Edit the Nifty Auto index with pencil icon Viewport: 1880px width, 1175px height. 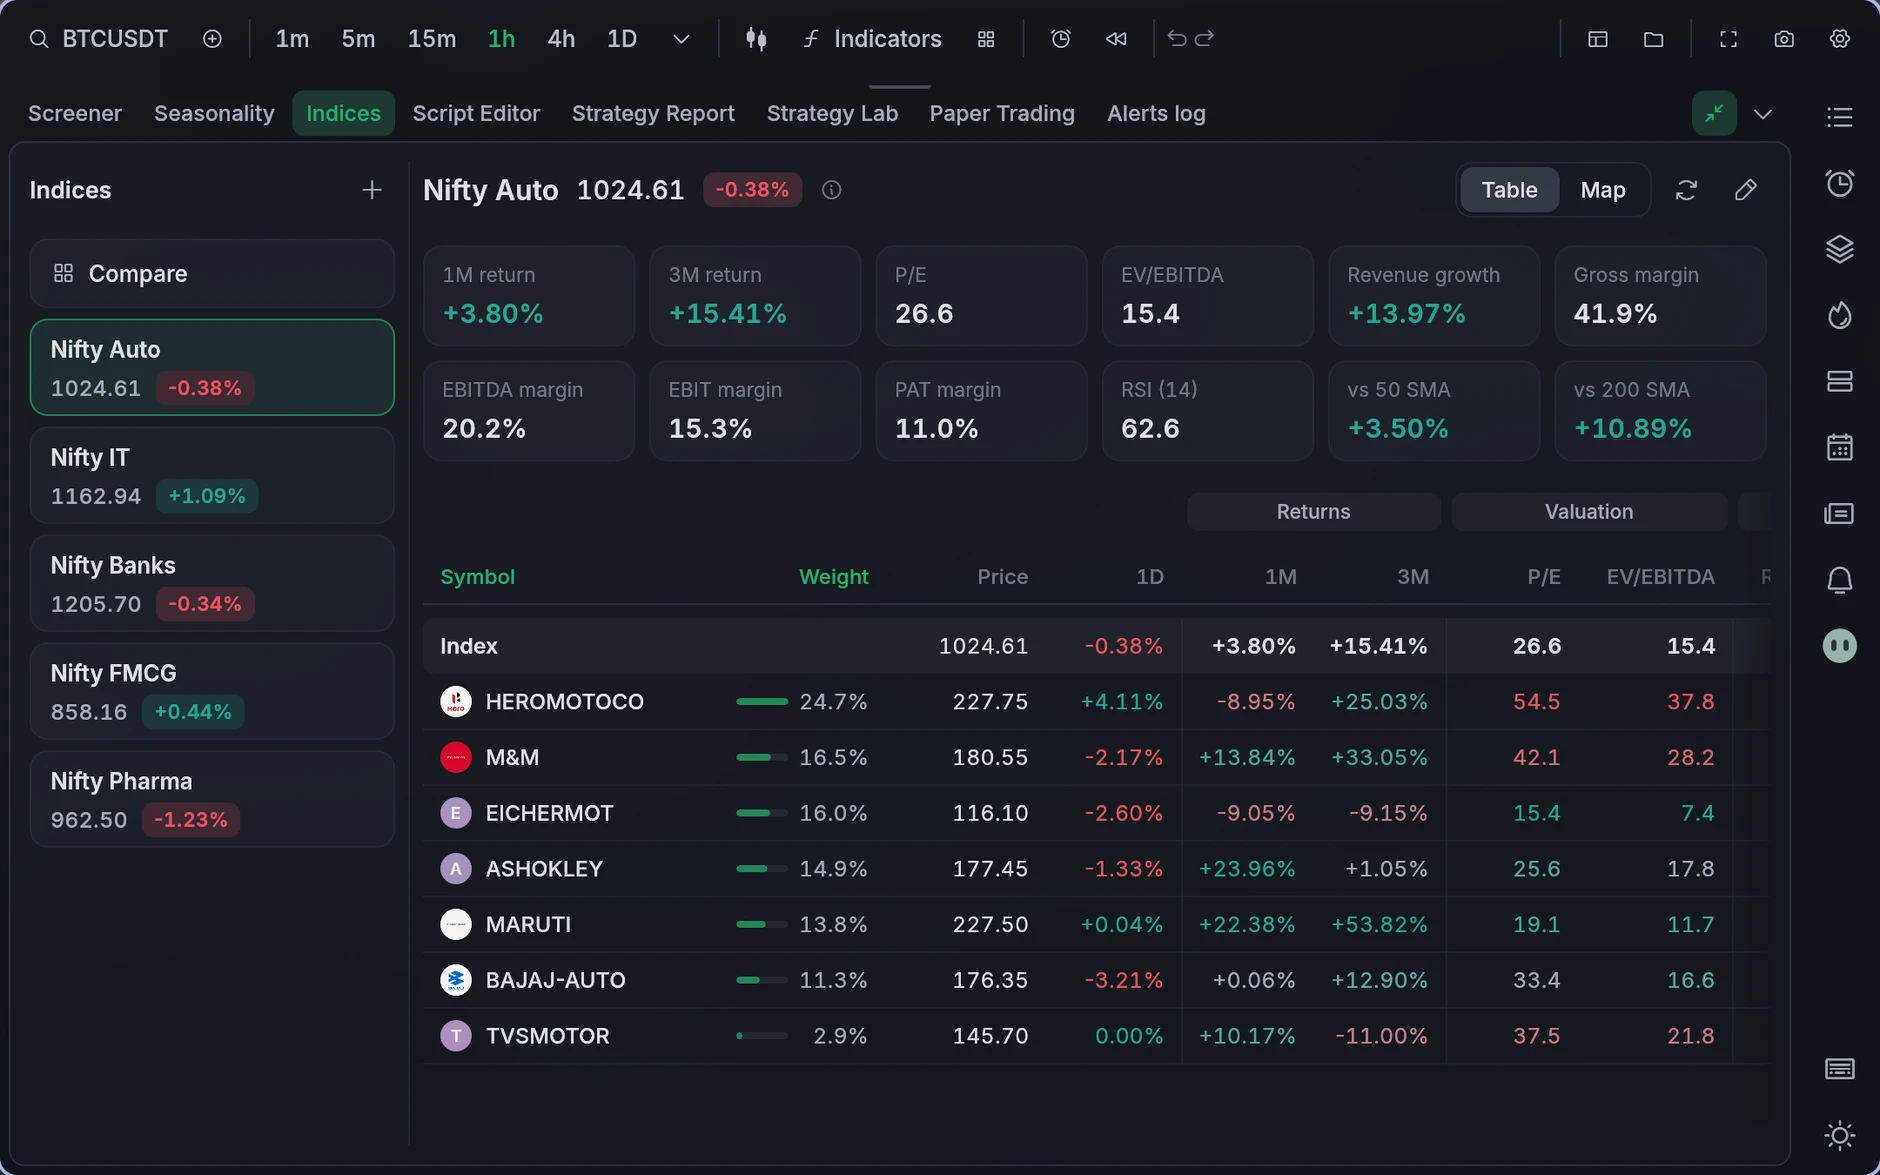click(x=1746, y=190)
